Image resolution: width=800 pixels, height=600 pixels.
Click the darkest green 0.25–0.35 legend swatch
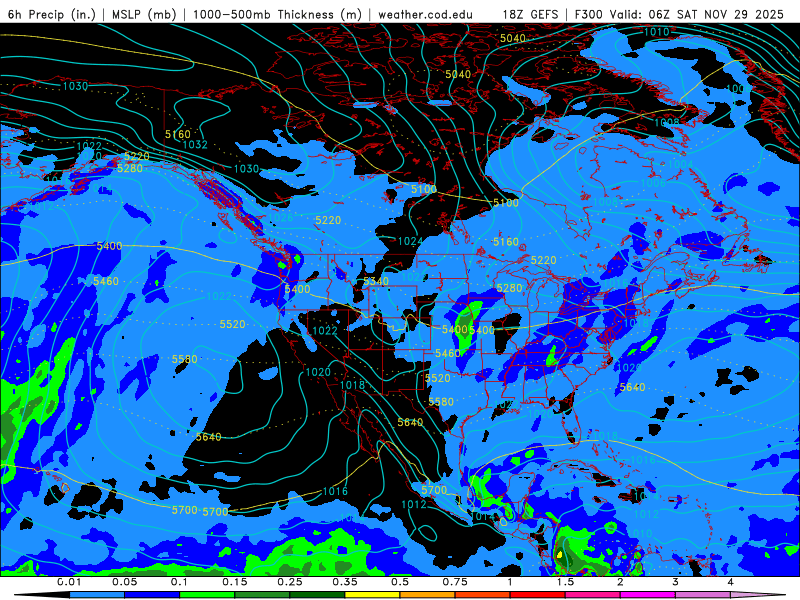pyautogui.click(x=317, y=595)
